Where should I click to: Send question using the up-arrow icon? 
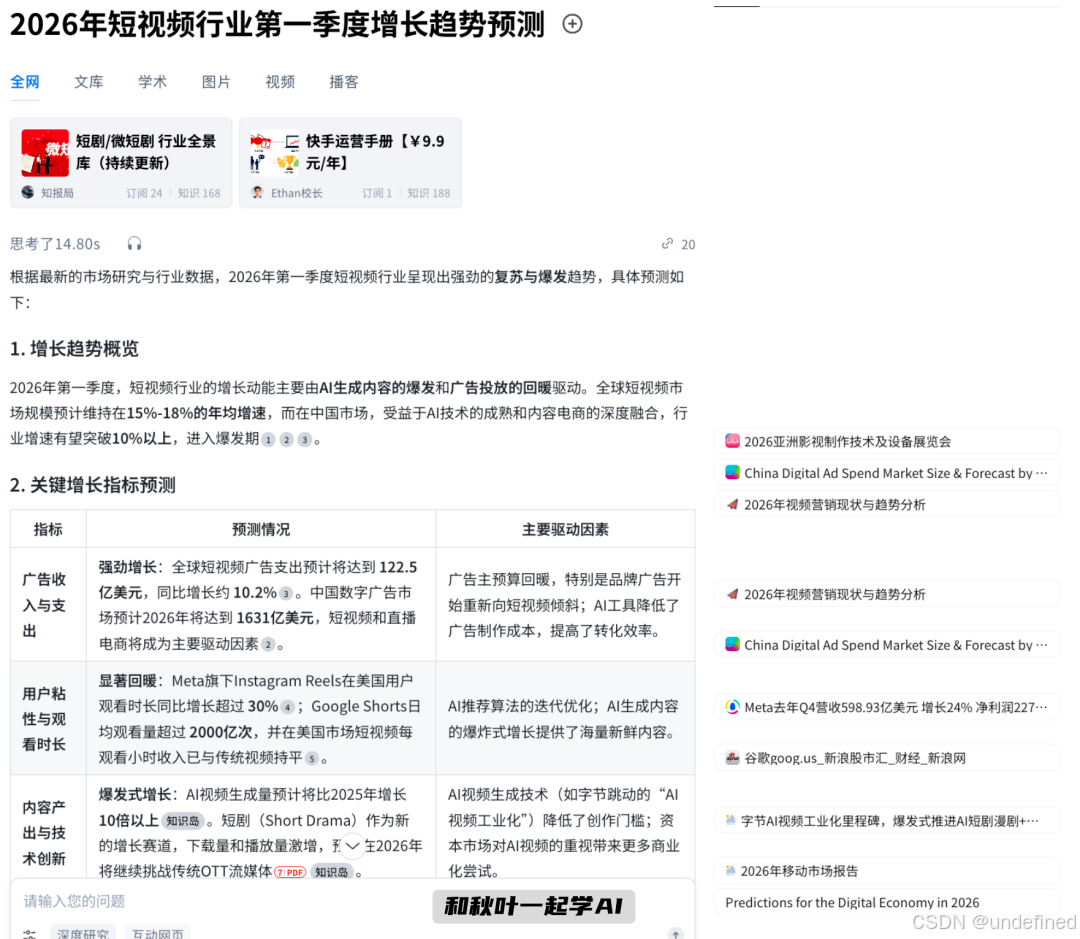point(676,932)
